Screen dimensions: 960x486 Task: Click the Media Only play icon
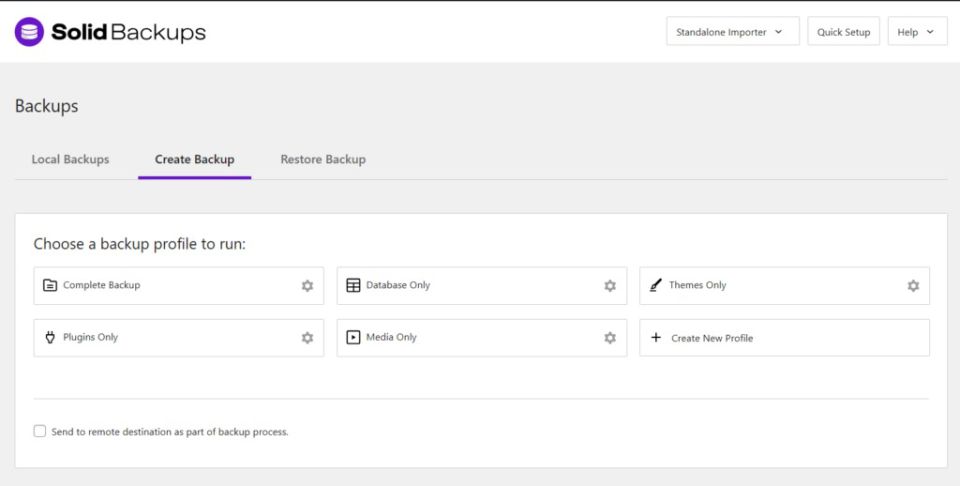(353, 338)
